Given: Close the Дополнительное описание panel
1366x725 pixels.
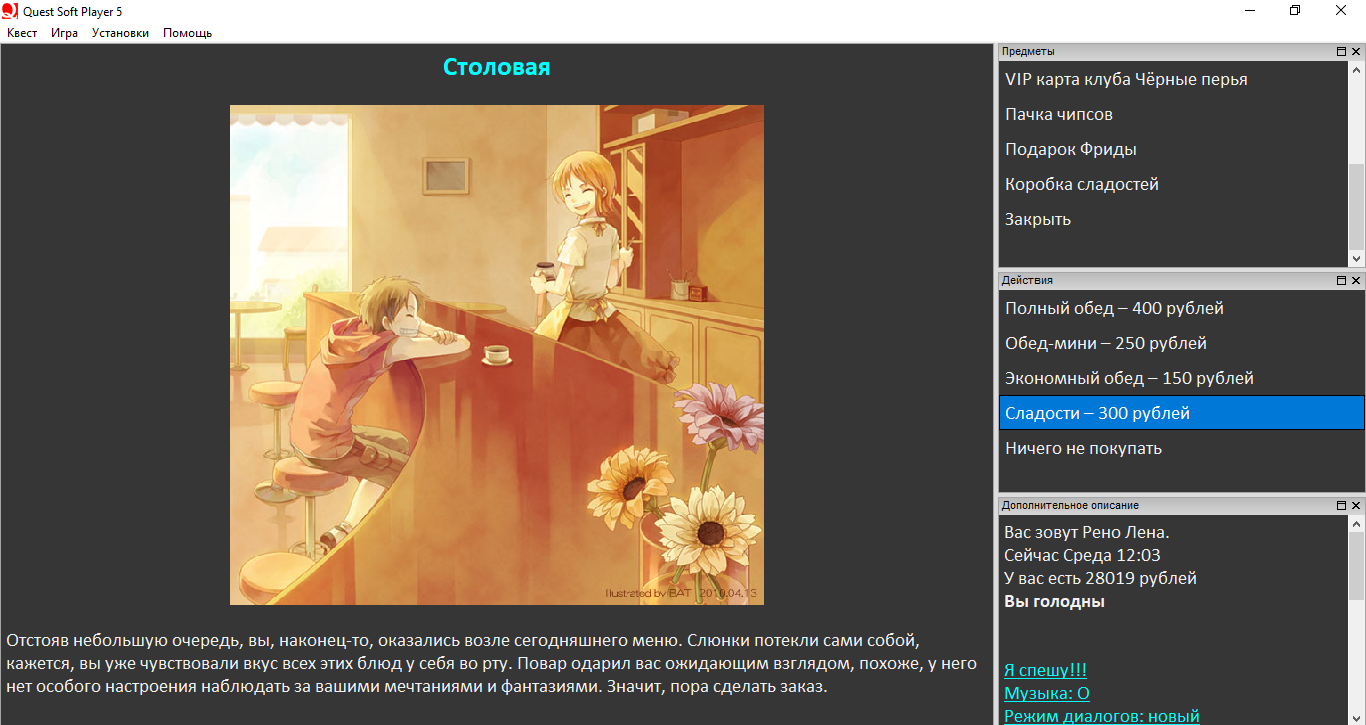Looking at the screenshot, I should [1356, 505].
